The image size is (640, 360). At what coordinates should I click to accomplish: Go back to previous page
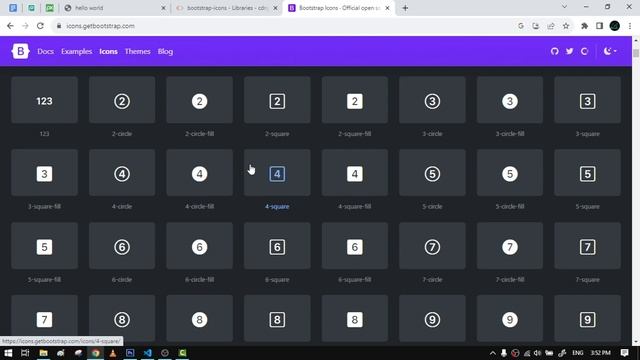[x=10, y=26]
